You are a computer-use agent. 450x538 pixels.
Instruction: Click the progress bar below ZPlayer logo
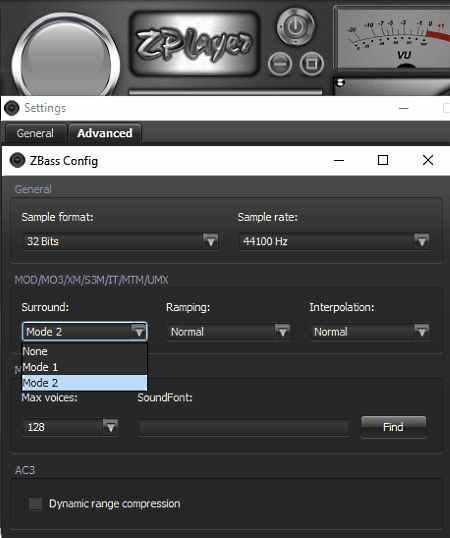point(225,92)
